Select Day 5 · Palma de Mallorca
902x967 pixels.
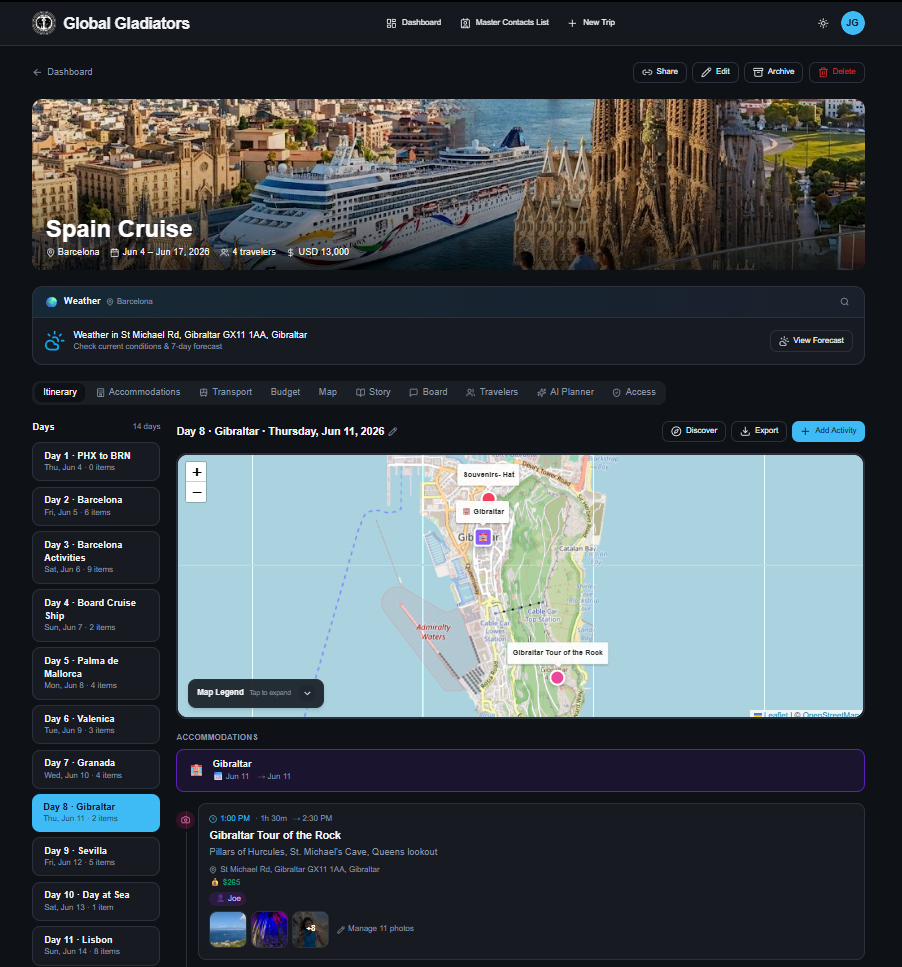click(96, 673)
